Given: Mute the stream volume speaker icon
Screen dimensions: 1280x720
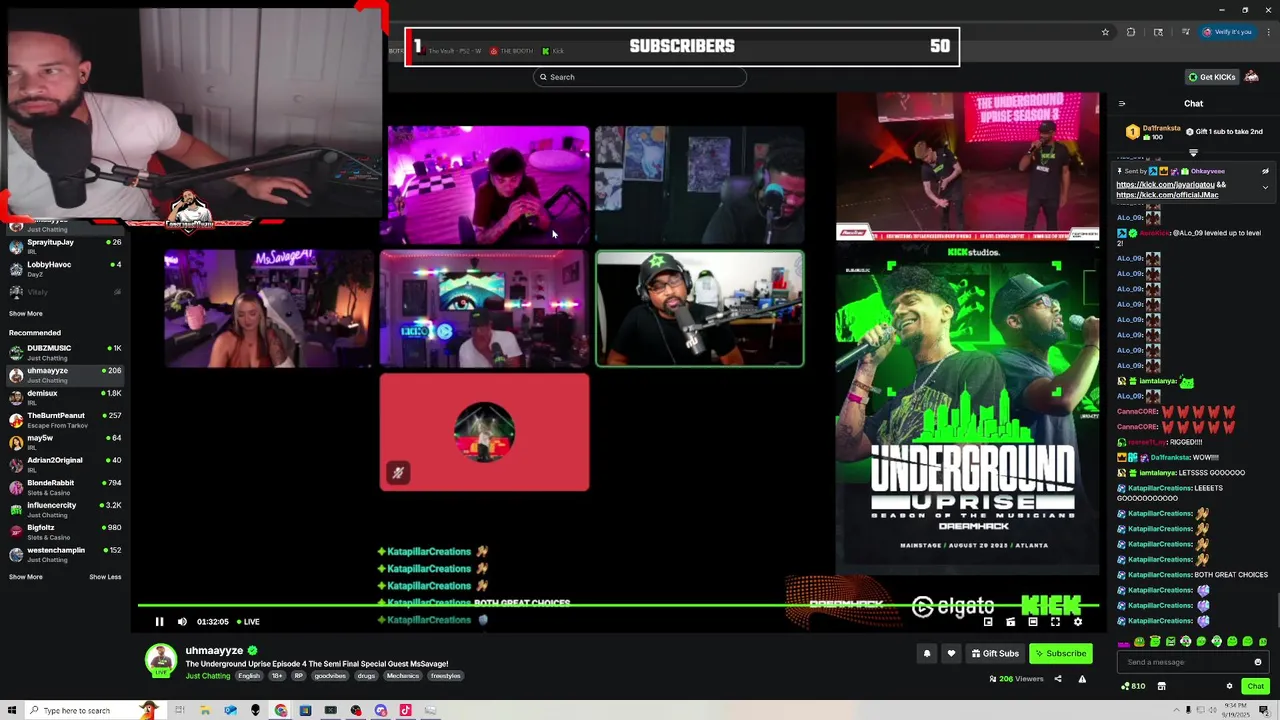Looking at the screenshot, I should point(182,622).
